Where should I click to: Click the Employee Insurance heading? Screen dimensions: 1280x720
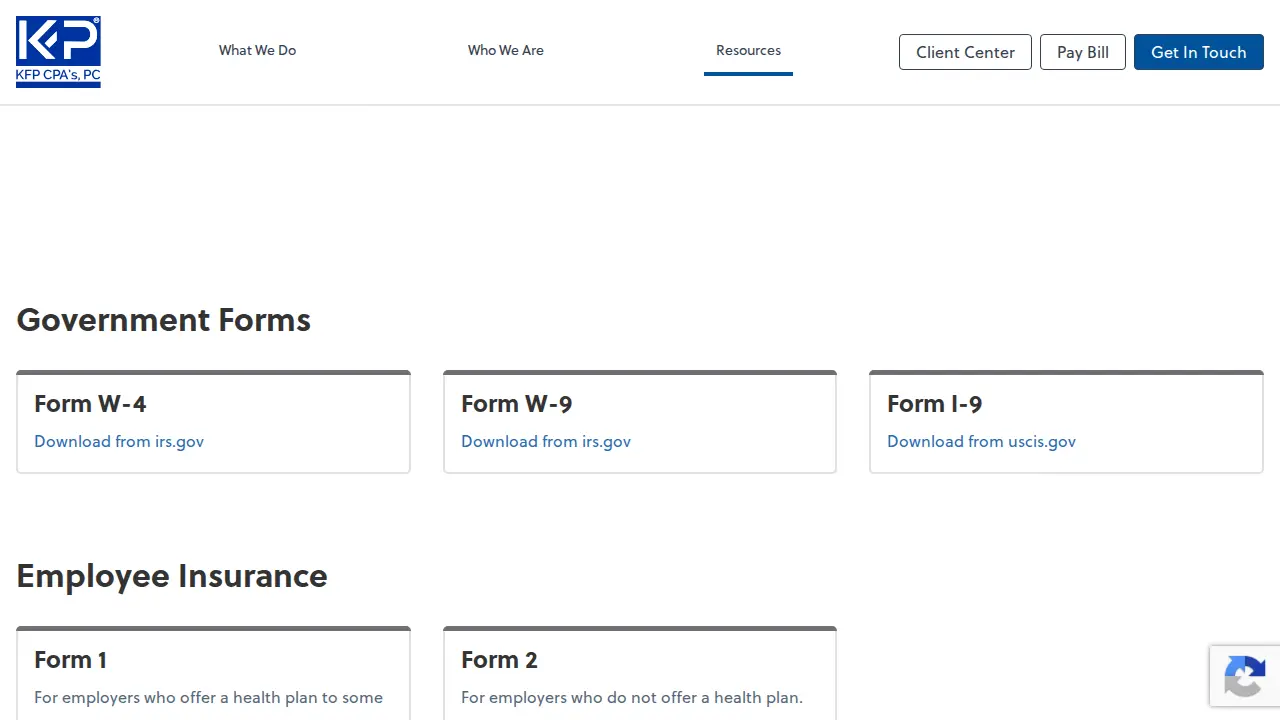point(172,576)
